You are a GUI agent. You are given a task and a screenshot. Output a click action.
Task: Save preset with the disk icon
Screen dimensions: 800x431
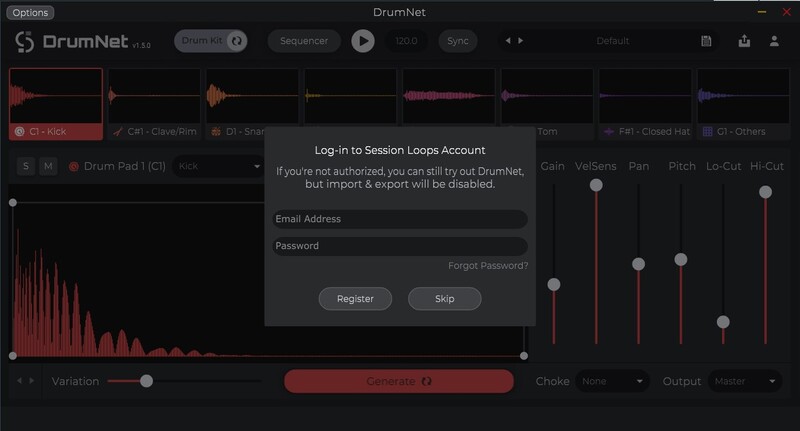tap(706, 41)
